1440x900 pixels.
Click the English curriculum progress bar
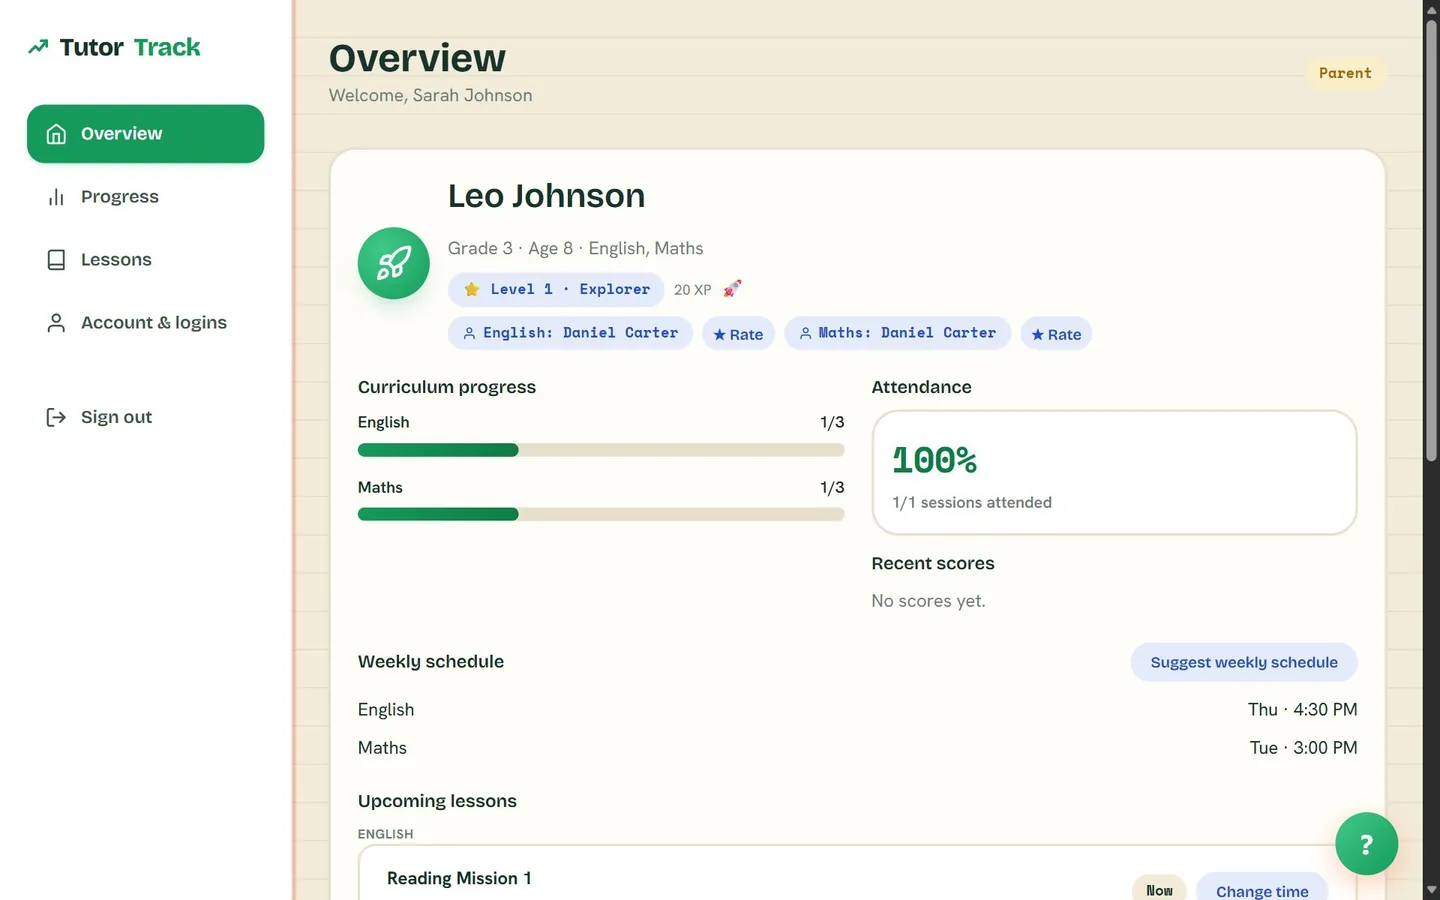click(x=601, y=450)
